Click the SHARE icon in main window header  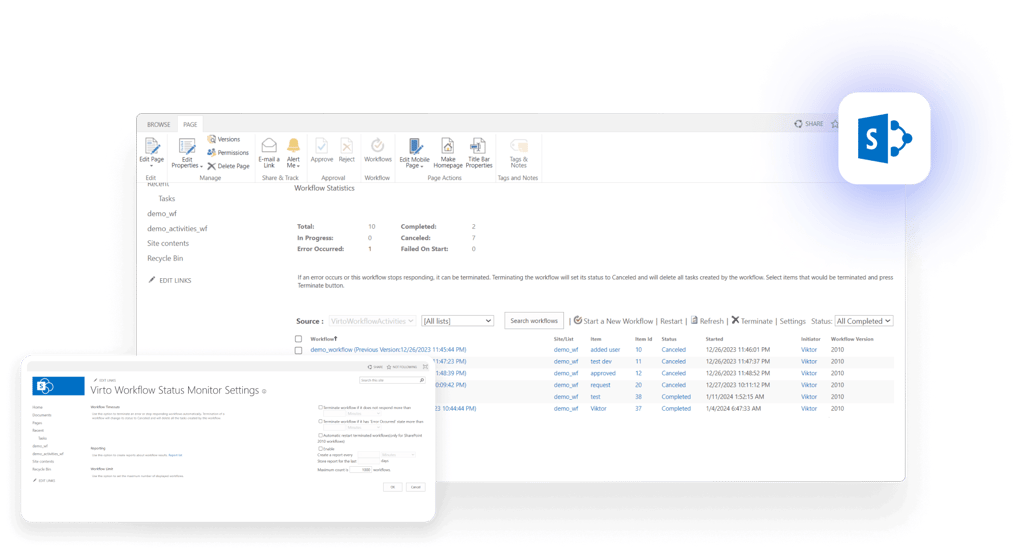point(798,123)
